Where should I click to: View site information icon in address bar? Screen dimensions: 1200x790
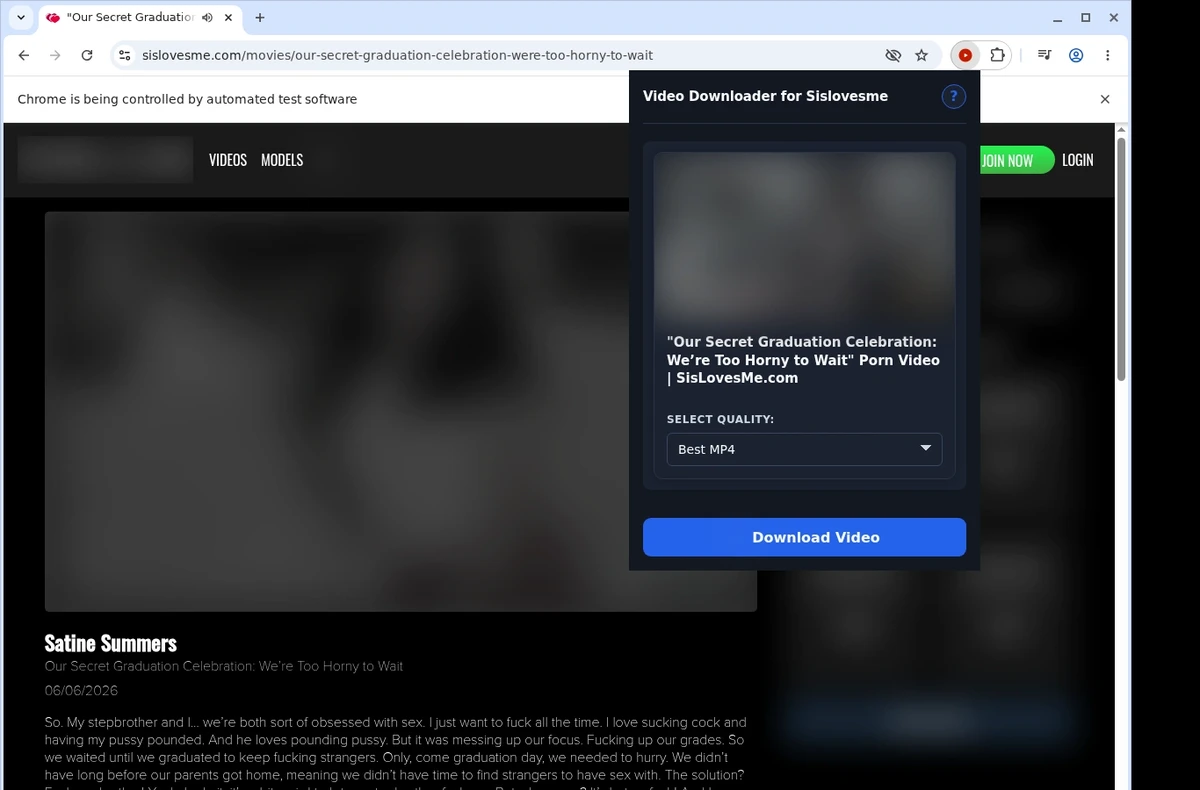123,56
